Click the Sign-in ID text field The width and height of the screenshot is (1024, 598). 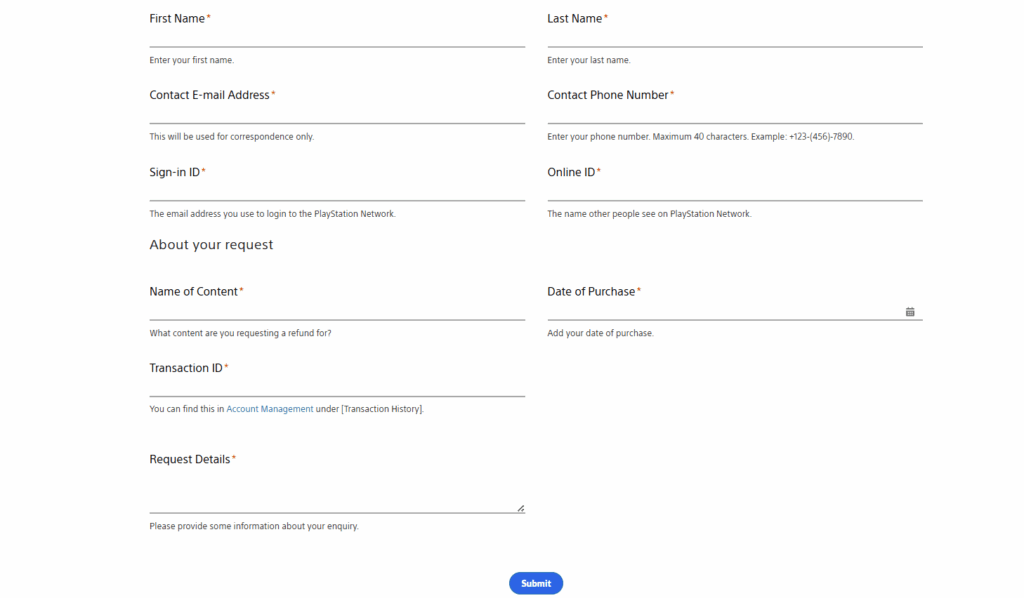click(337, 191)
